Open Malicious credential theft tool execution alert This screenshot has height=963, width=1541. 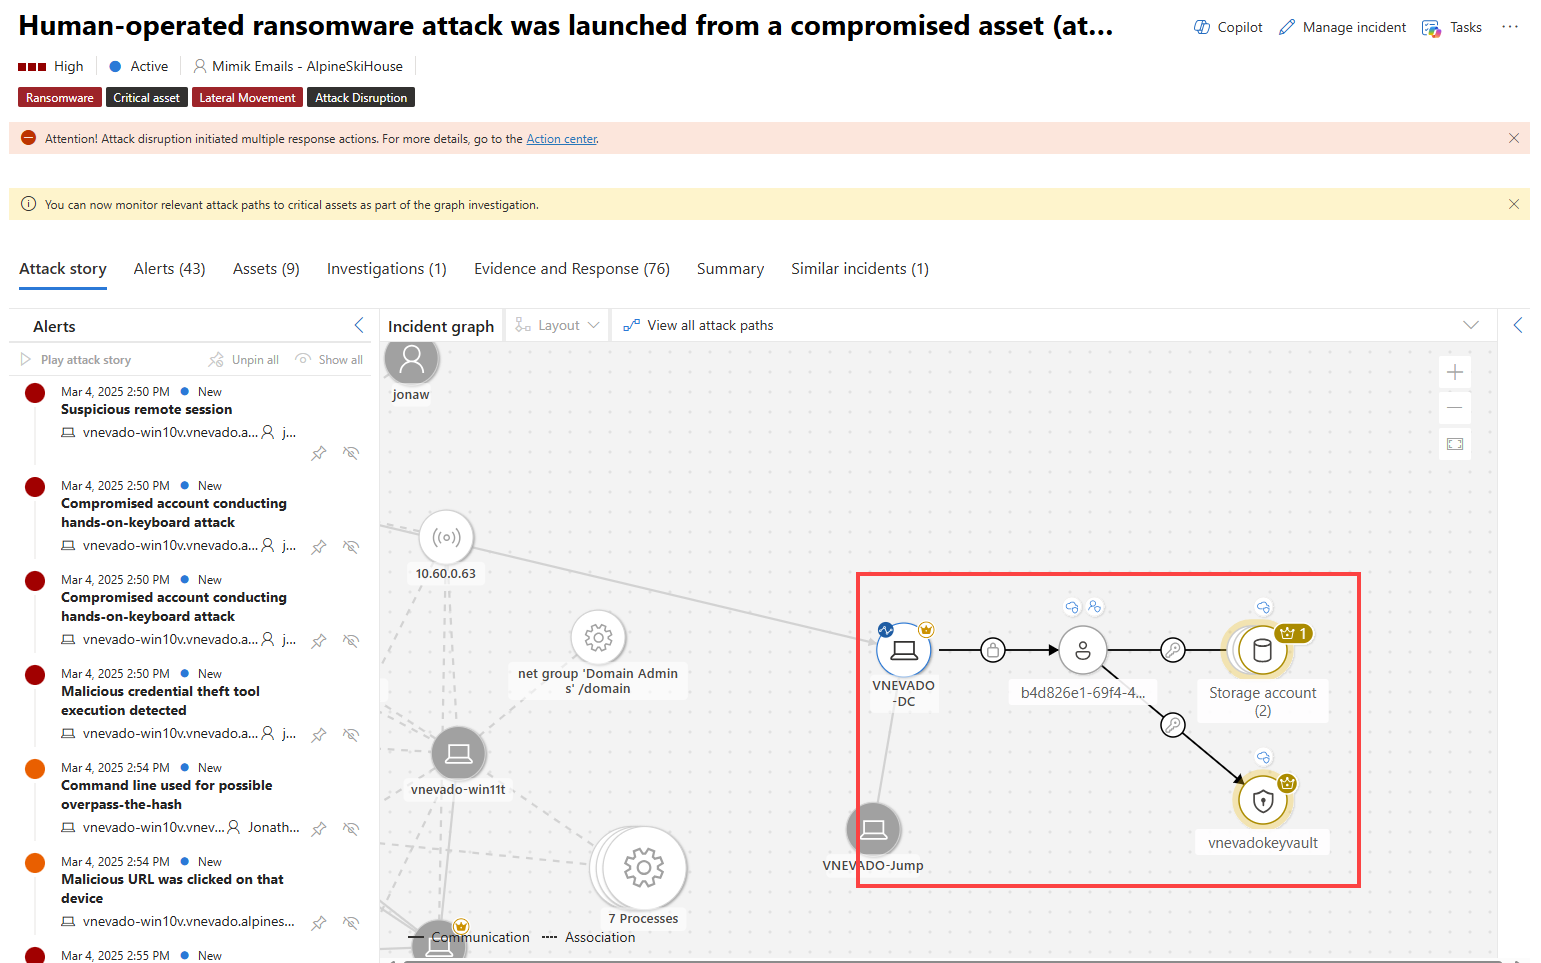[x=160, y=701]
